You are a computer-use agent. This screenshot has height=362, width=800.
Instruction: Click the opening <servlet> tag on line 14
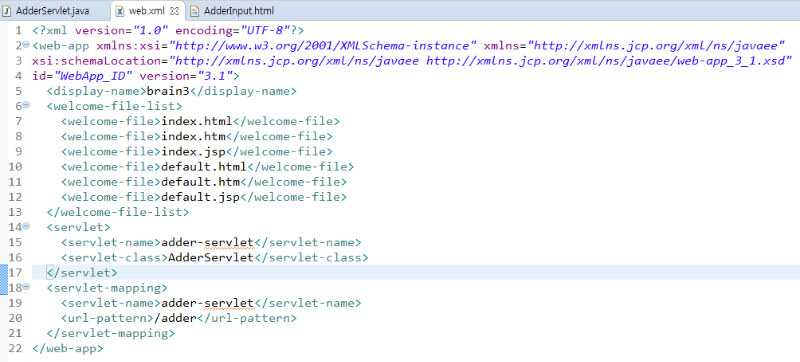(78, 227)
